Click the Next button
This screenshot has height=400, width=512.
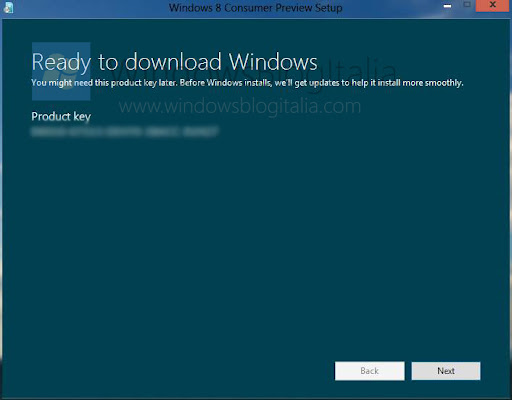tap(446, 371)
